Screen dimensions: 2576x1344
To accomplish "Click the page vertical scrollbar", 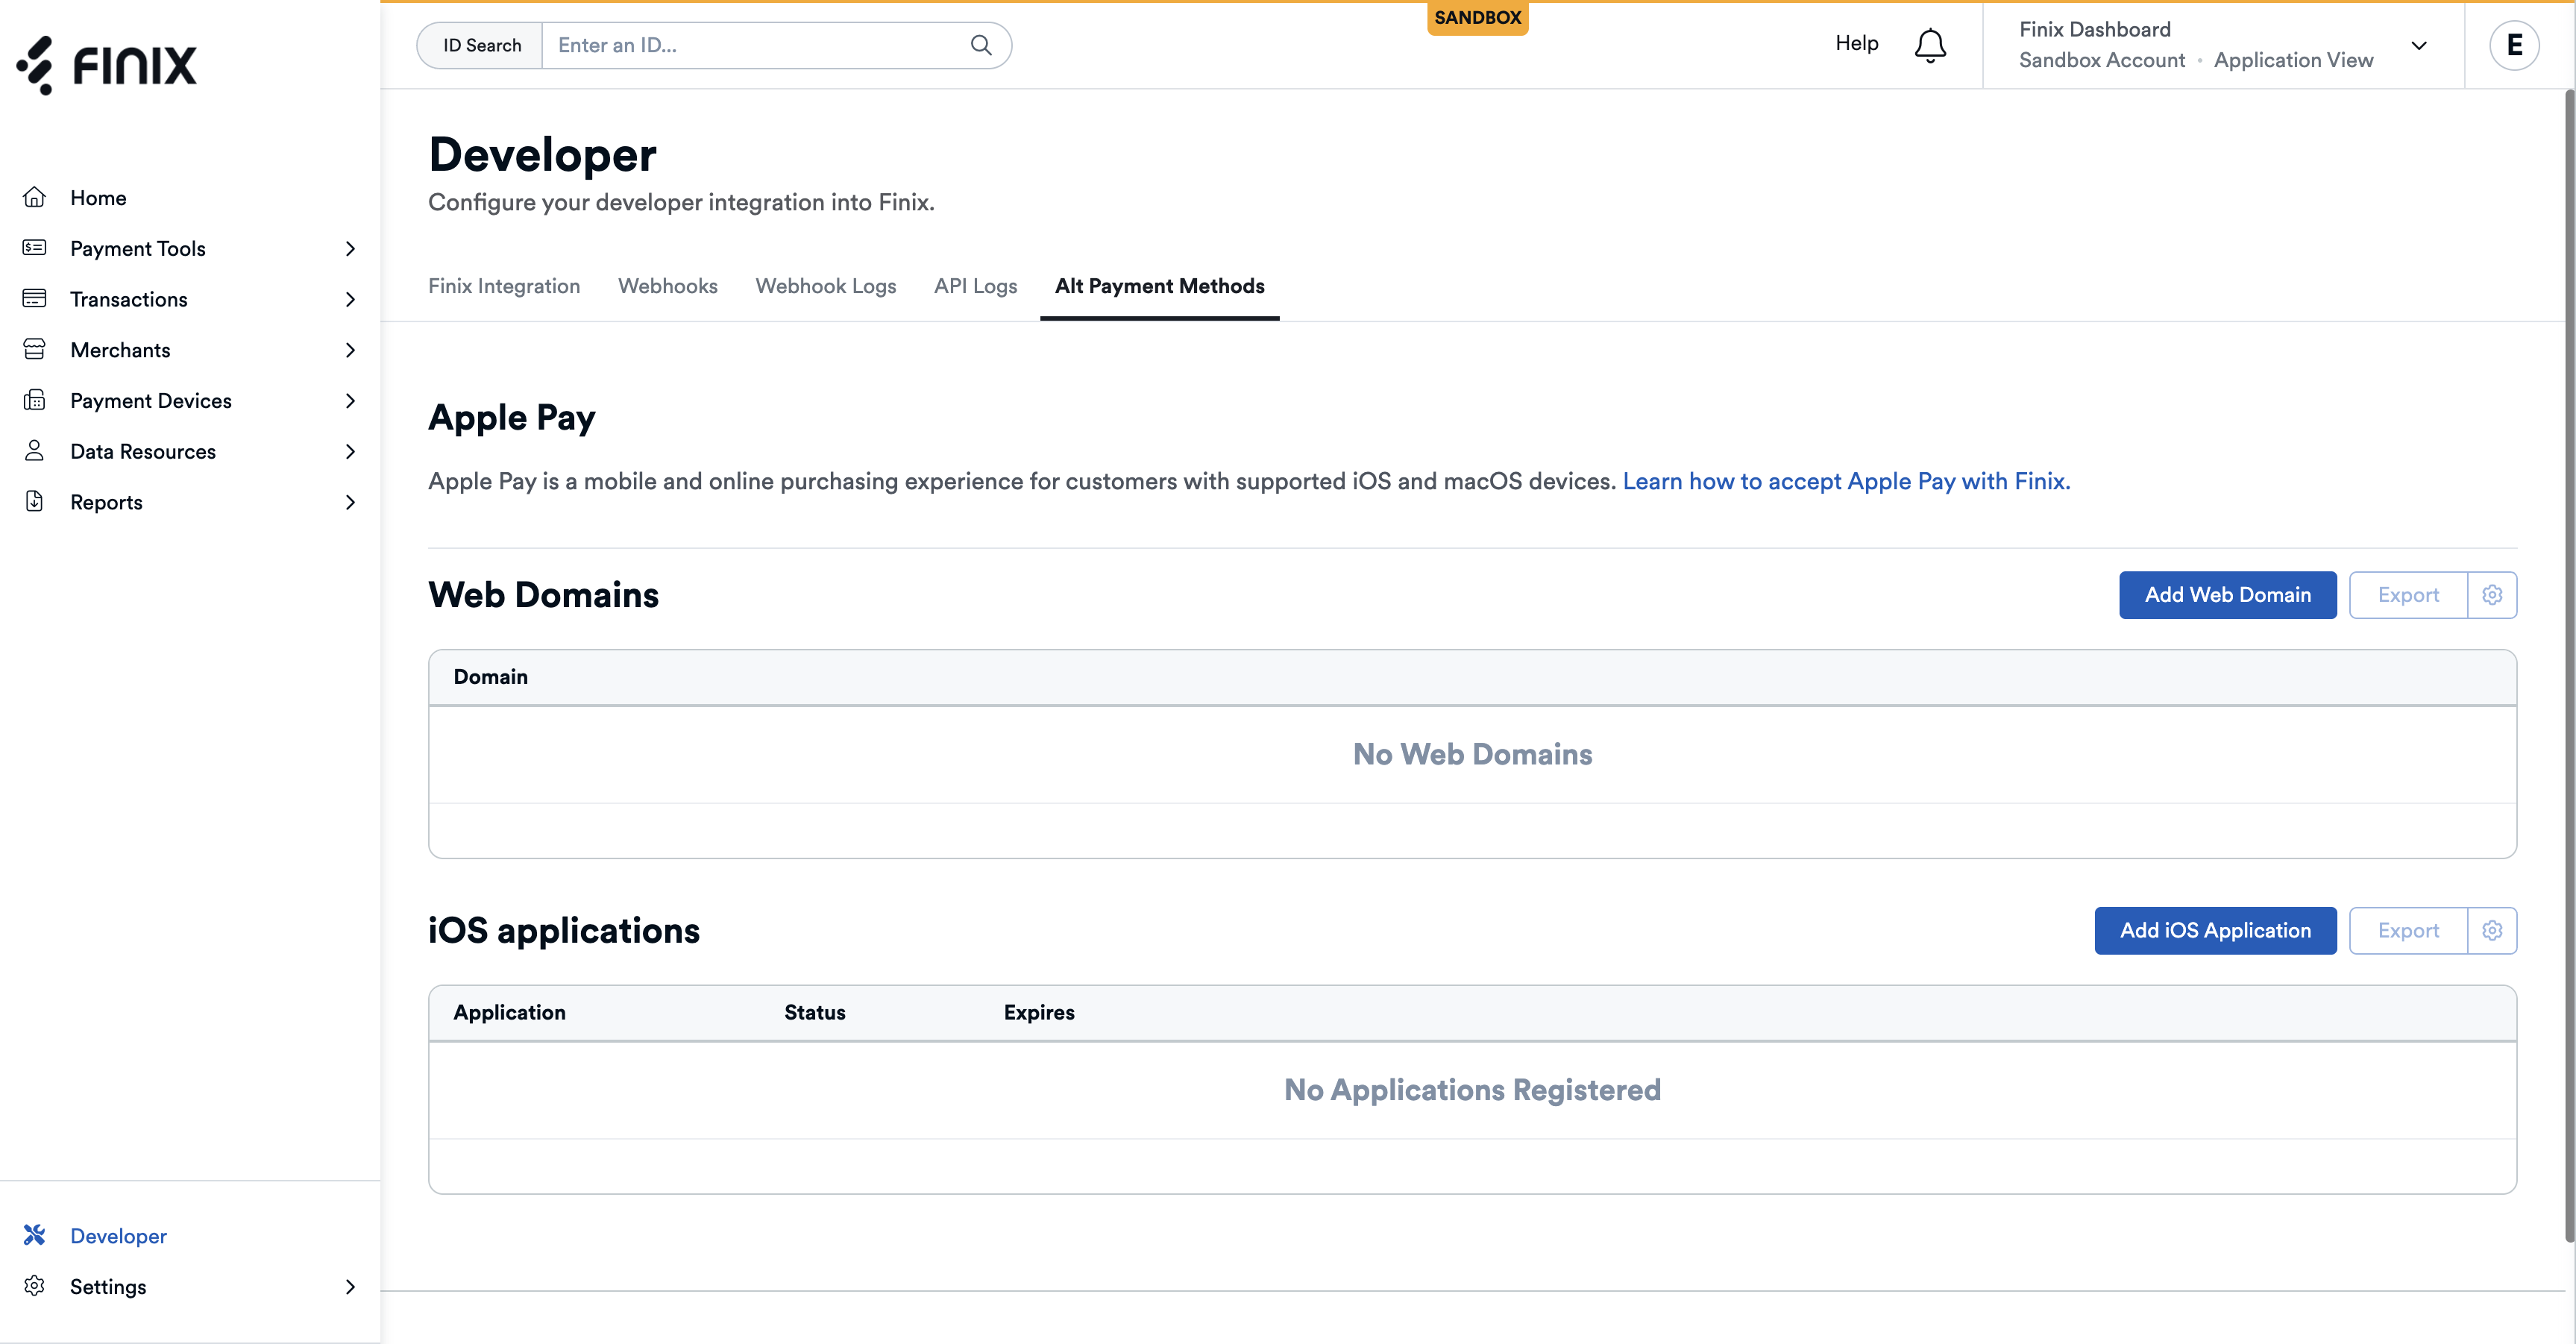I will click(x=2569, y=665).
